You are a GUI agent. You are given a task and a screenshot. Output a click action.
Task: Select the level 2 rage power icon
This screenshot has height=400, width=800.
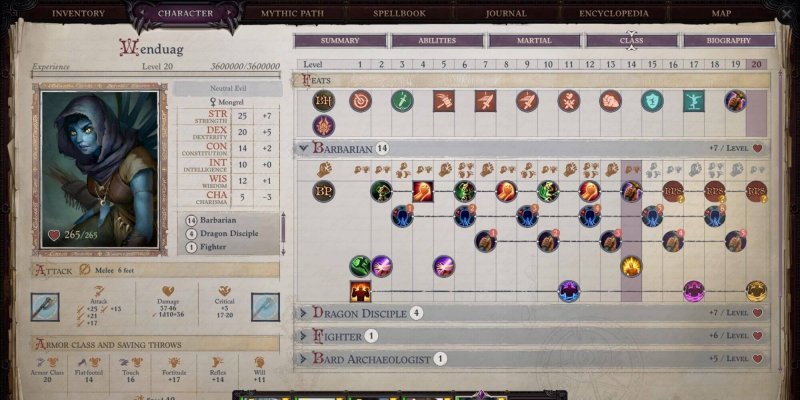click(381, 191)
